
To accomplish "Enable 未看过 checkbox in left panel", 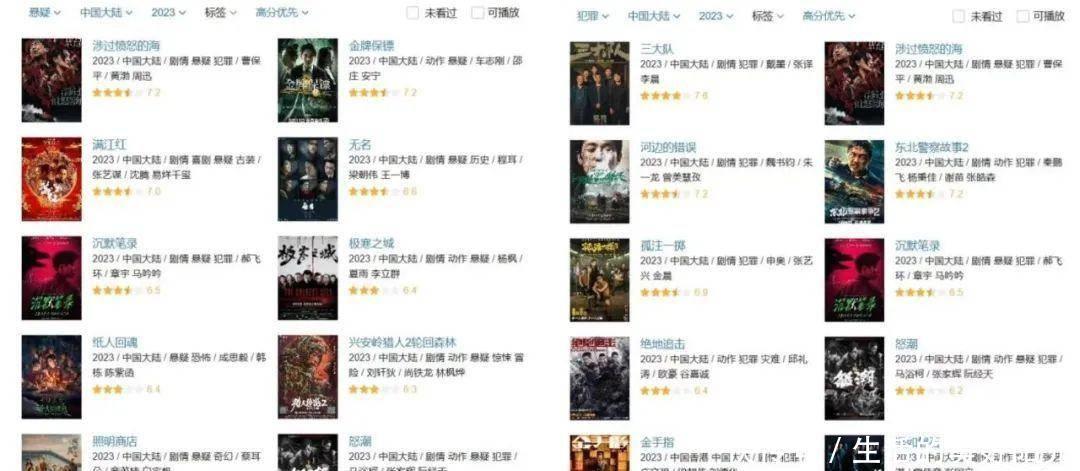I will coord(413,12).
